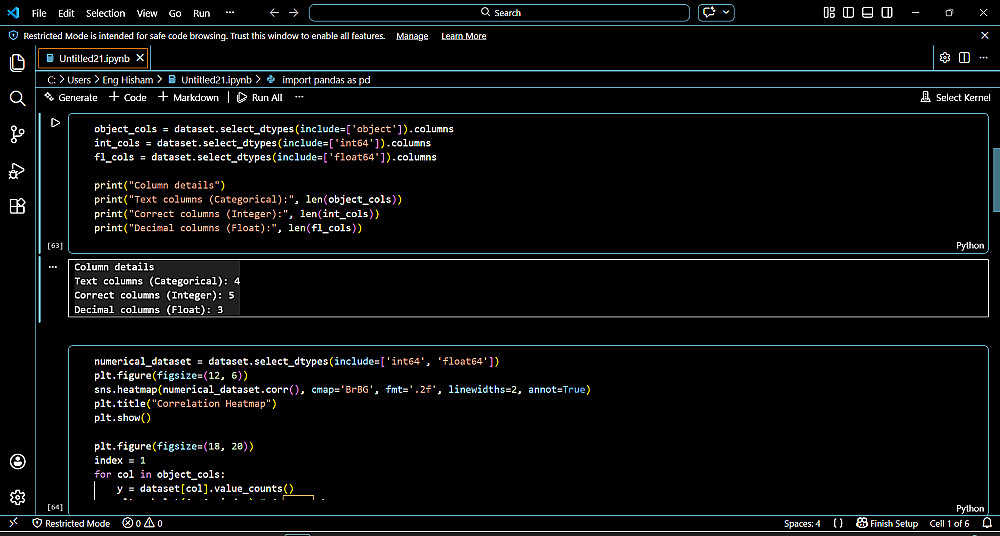The height and width of the screenshot is (536, 1000).
Task: Open cell output ellipsis menu
Action: (53, 267)
